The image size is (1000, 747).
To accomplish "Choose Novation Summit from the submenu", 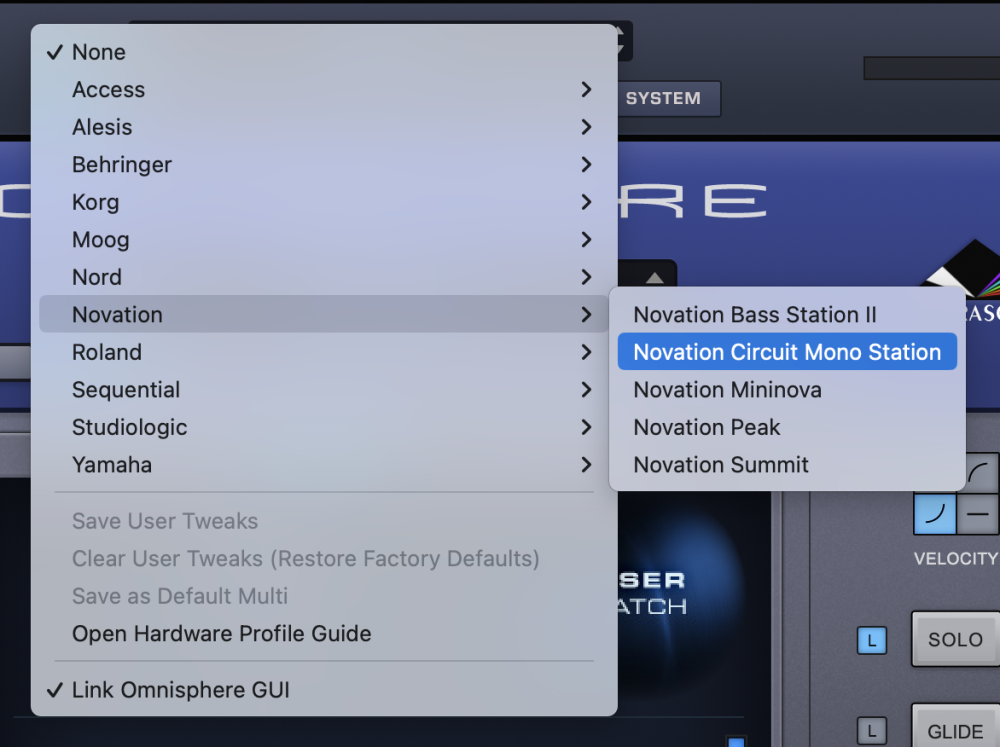I will pos(720,465).
